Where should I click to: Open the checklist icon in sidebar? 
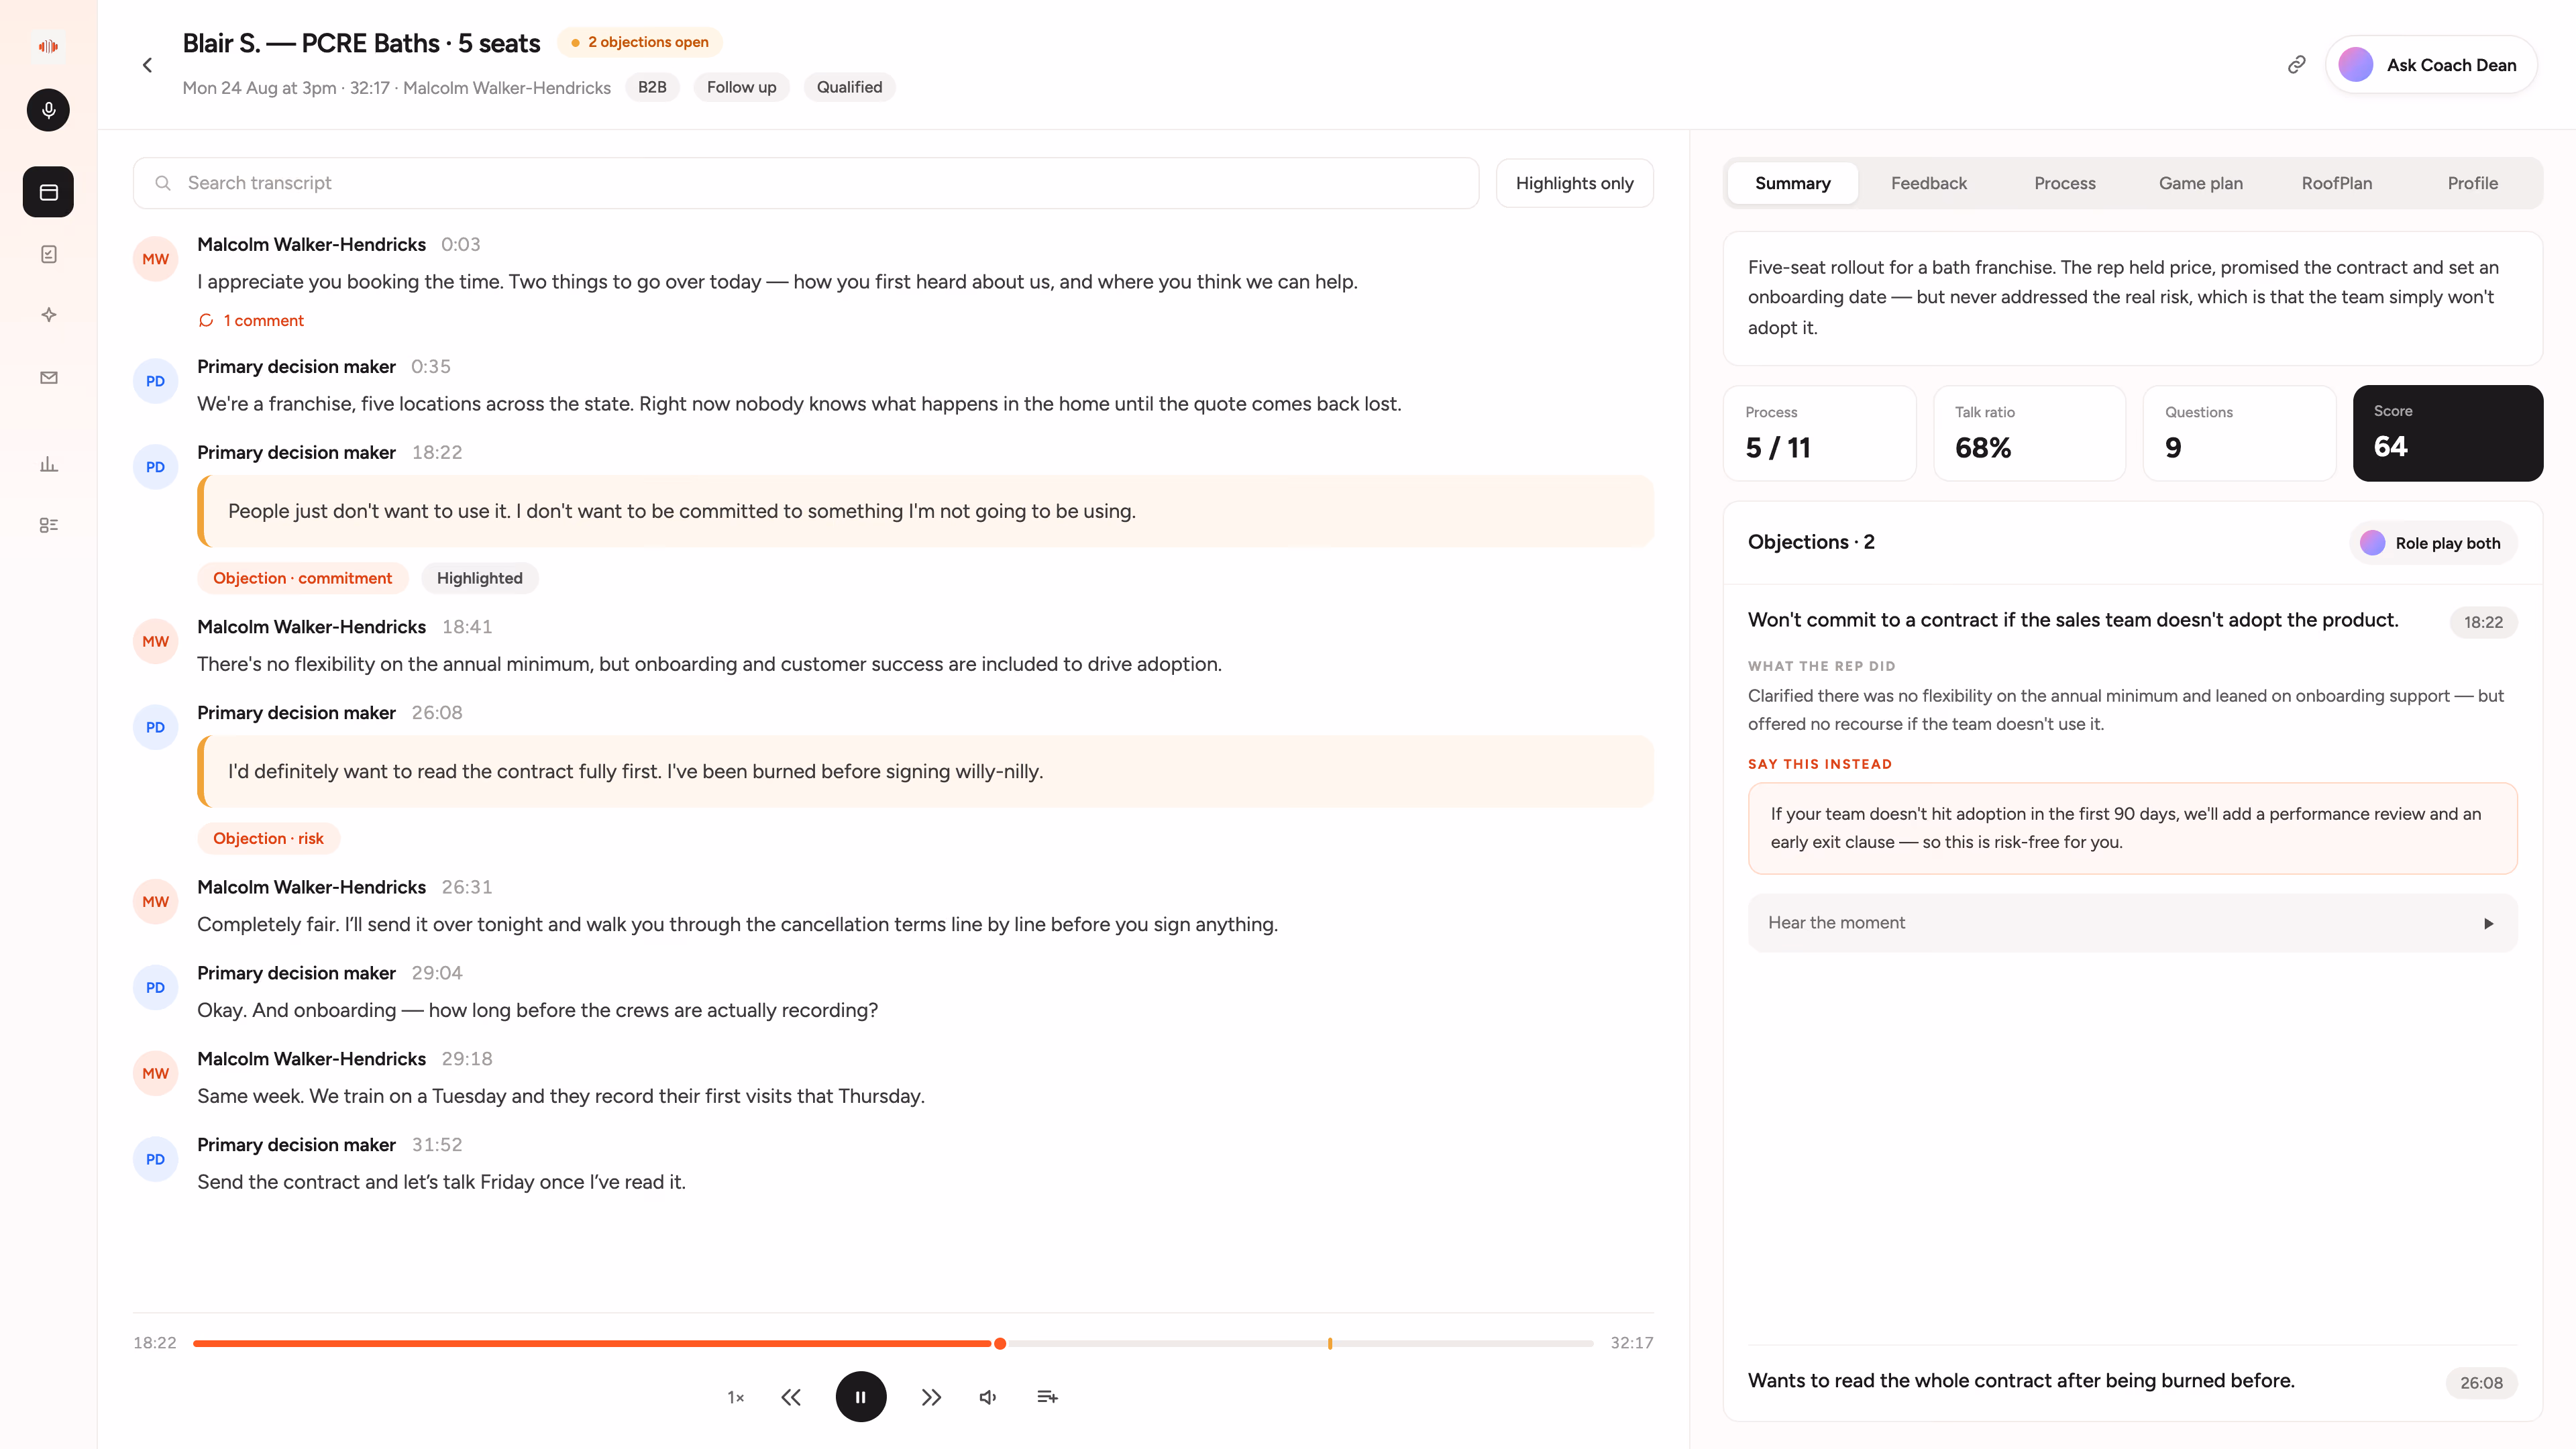(48, 254)
